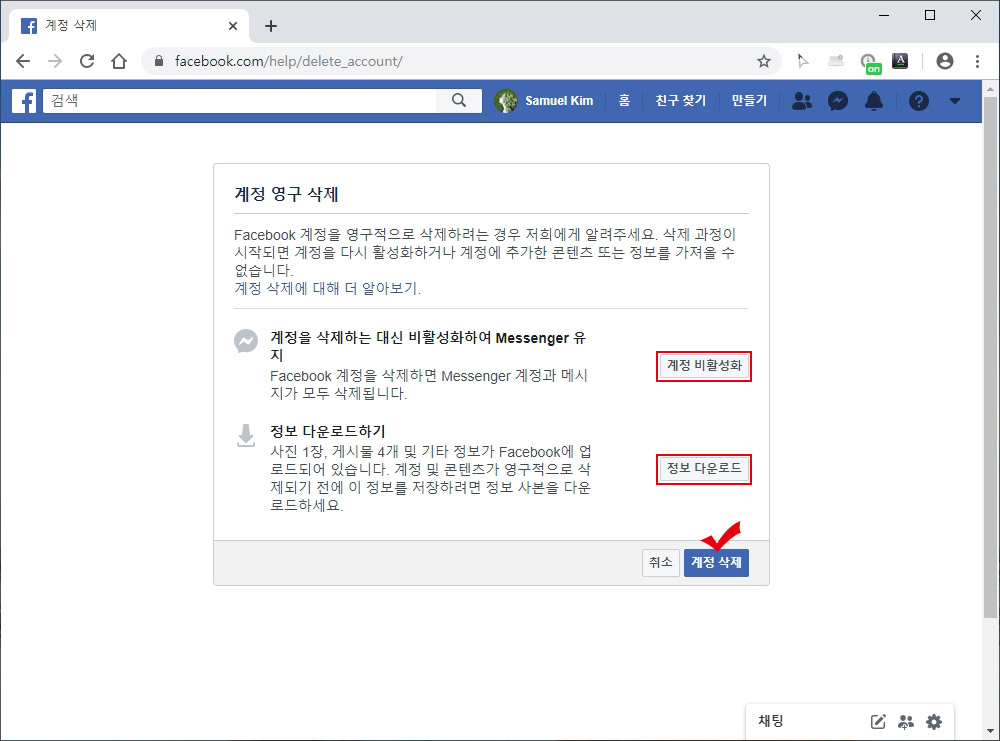Open chat settings gear
1000x741 pixels.
[934, 722]
